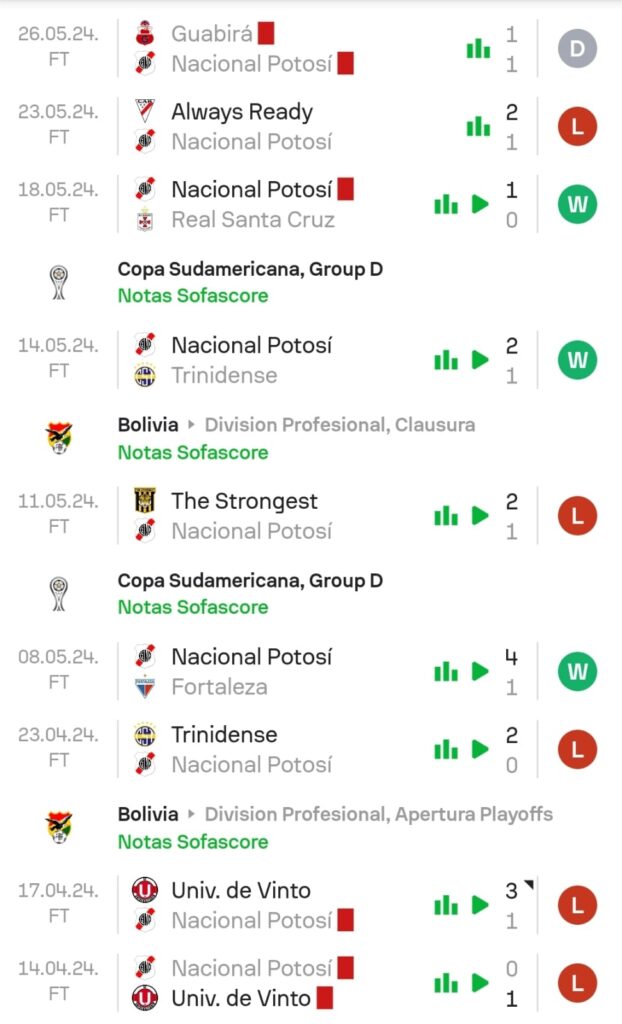Click the Always Ready team crest
Image resolution: width=622 pixels, height=1024 pixels.
tap(145, 111)
